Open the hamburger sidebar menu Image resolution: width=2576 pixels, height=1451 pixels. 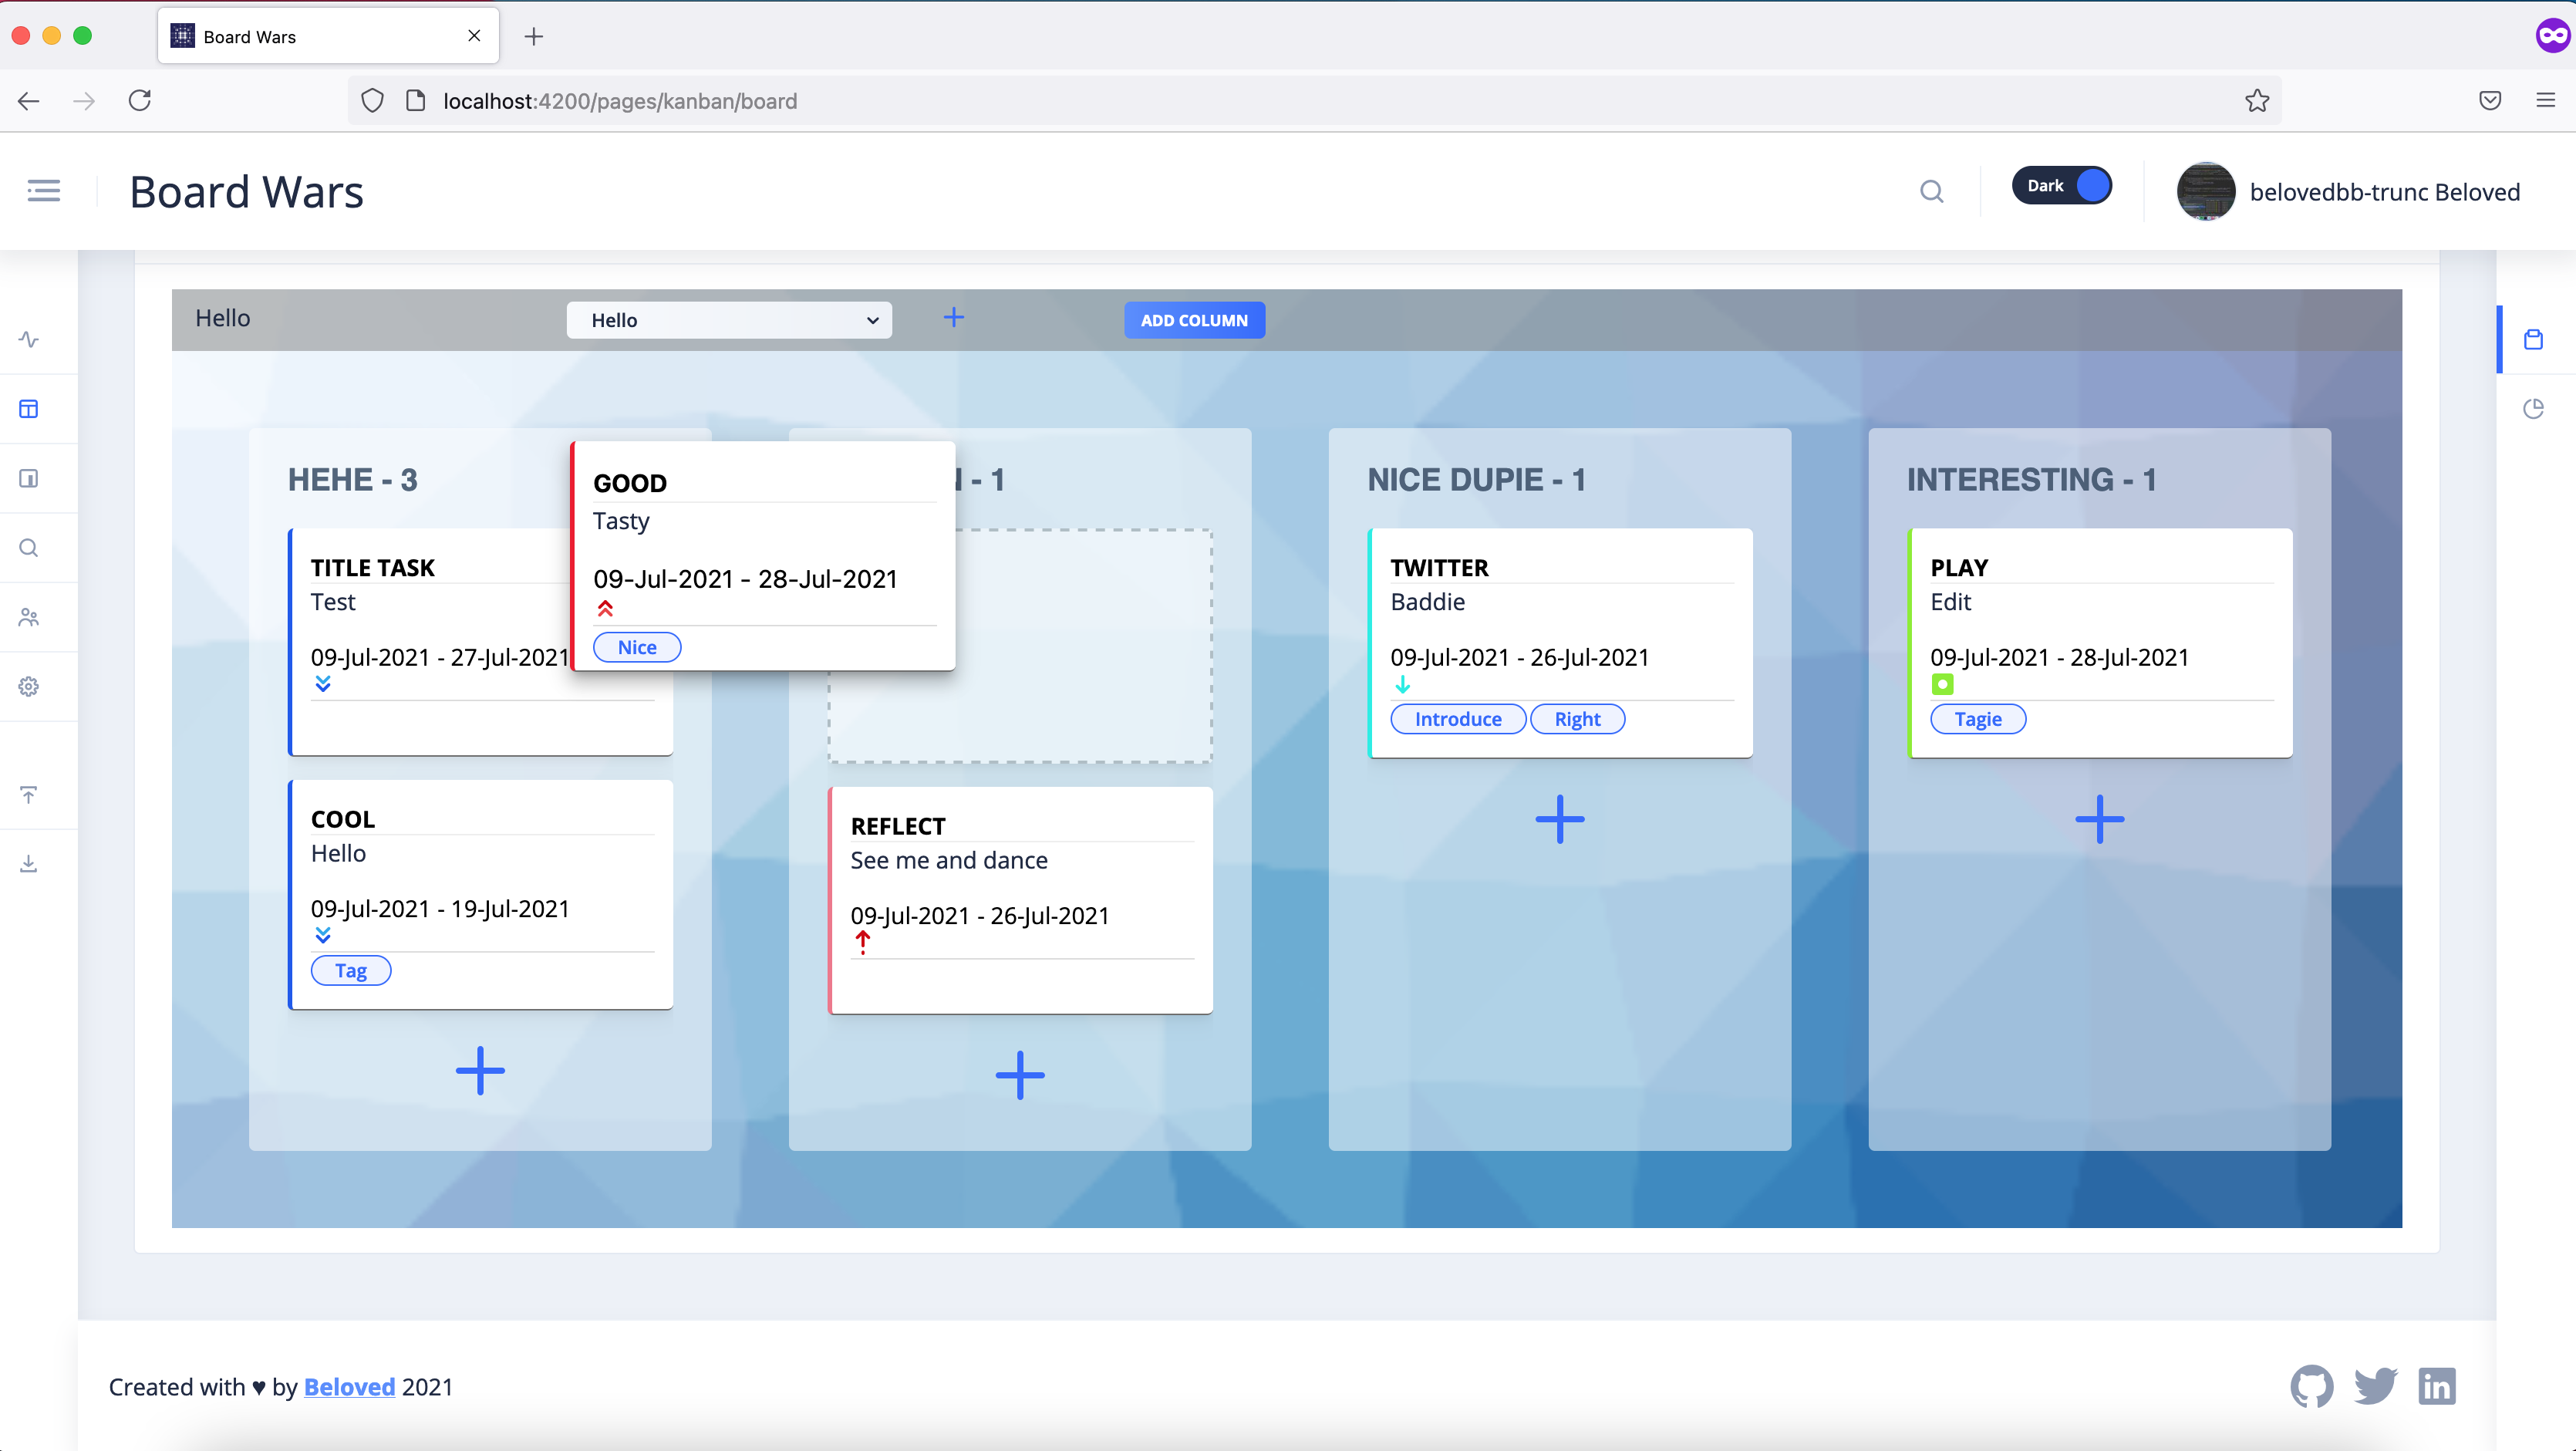[x=43, y=191]
